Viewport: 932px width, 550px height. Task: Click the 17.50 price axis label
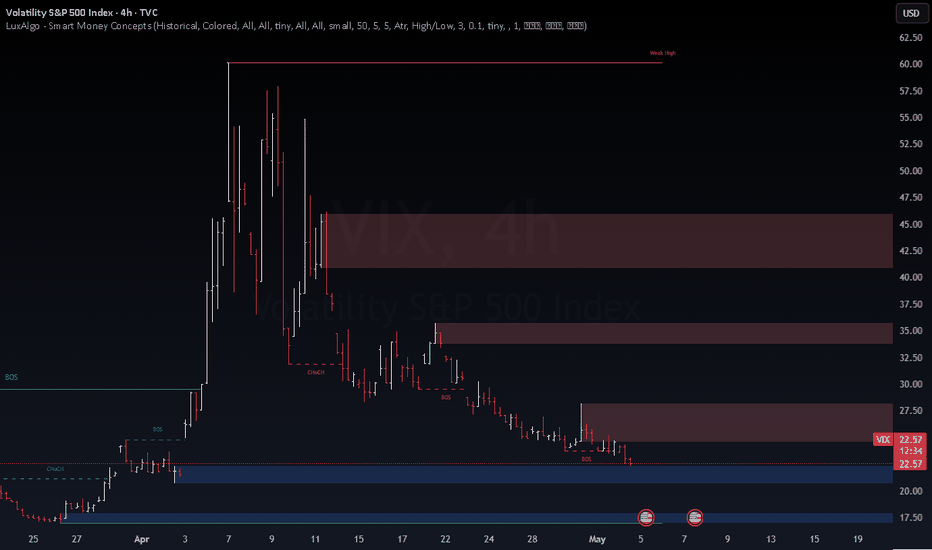[911, 518]
